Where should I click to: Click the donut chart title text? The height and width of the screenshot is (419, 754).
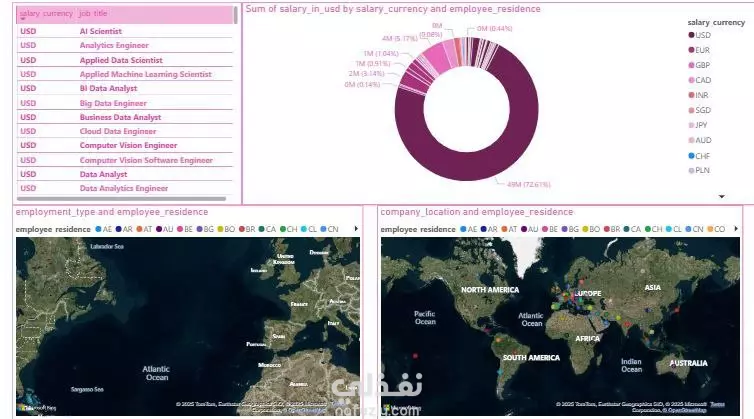(393, 9)
